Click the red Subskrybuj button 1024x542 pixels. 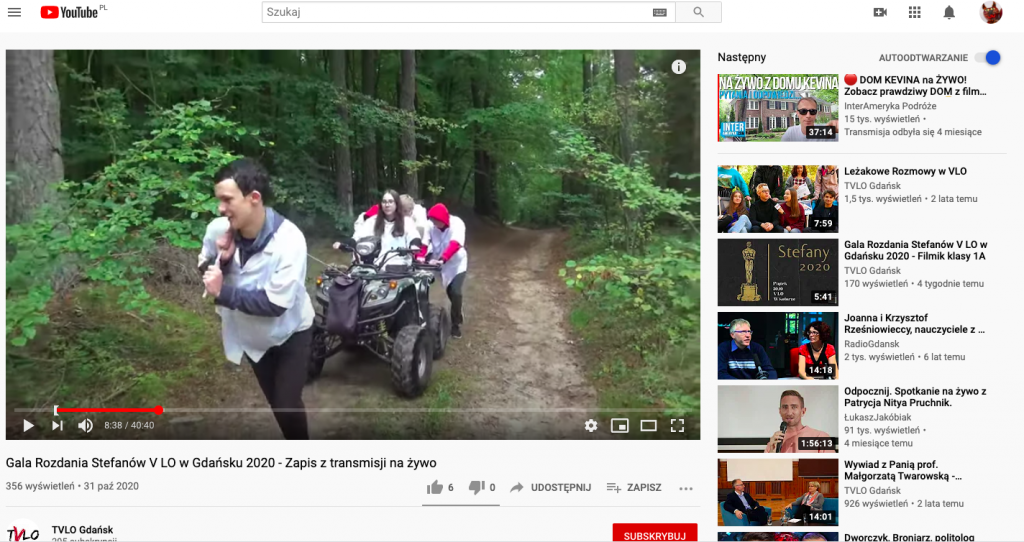(654, 535)
